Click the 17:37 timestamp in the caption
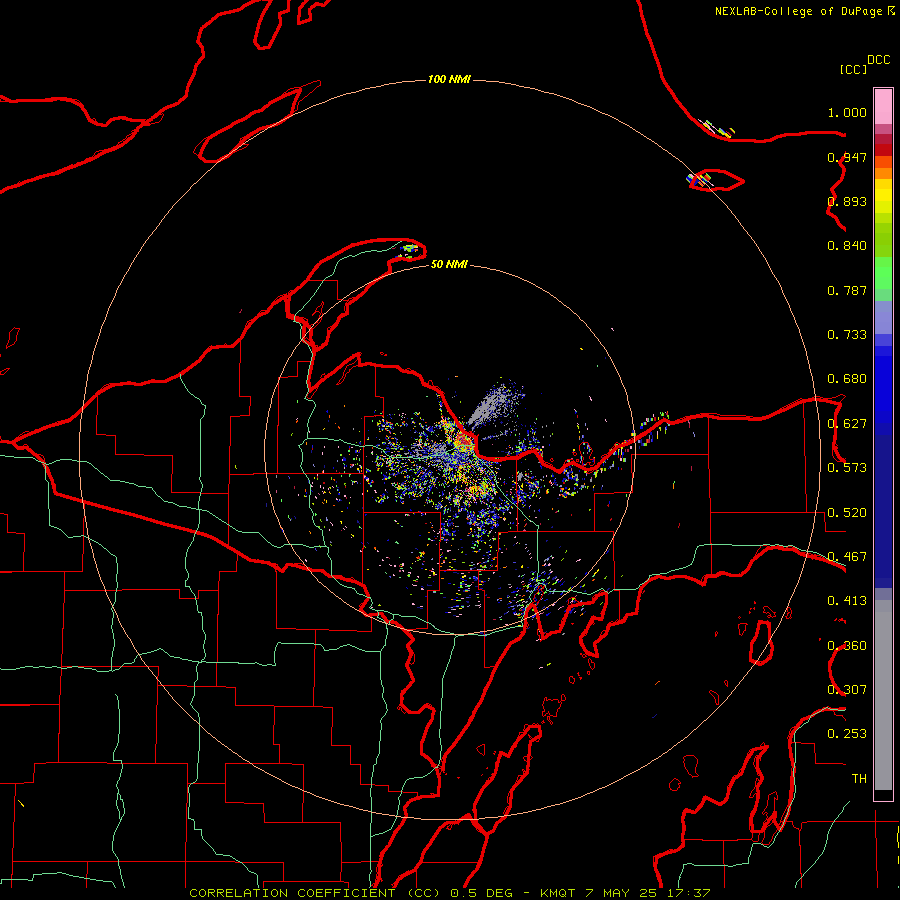This screenshot has height=900, width=900. point(689,893)
